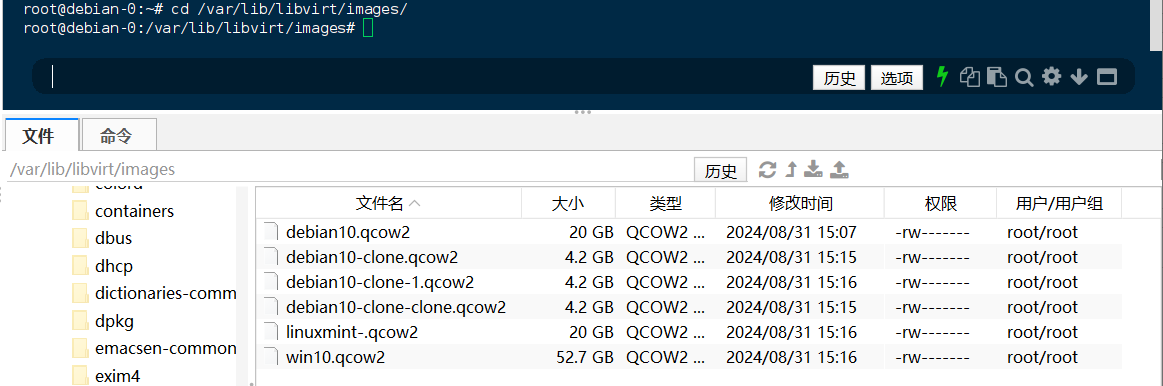Click the paste icon in terminal toolbar
Viewport: 1163px width, 386px height.
click(x=996, y=76)
